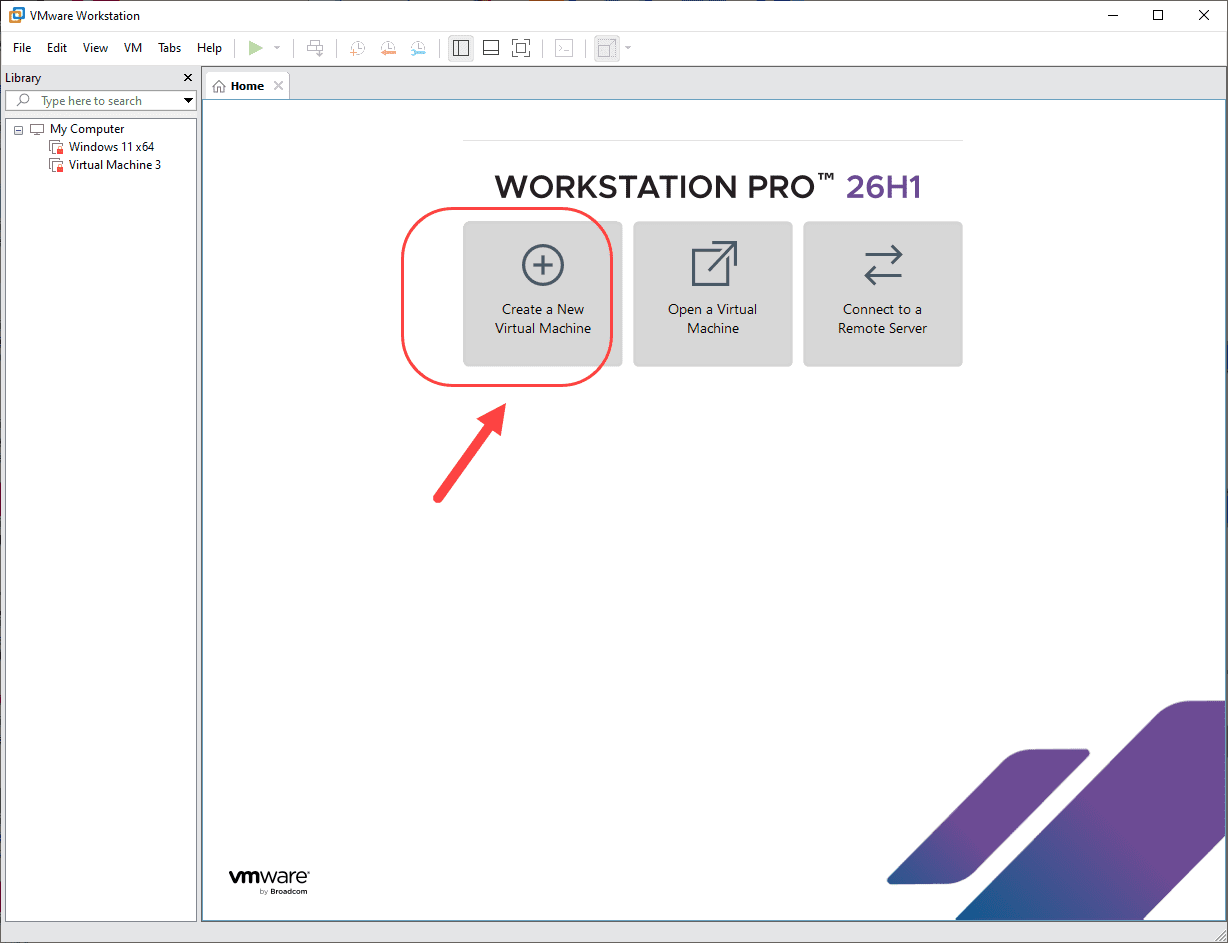Click Open a Virtual Machine tile

pos(713,294)
